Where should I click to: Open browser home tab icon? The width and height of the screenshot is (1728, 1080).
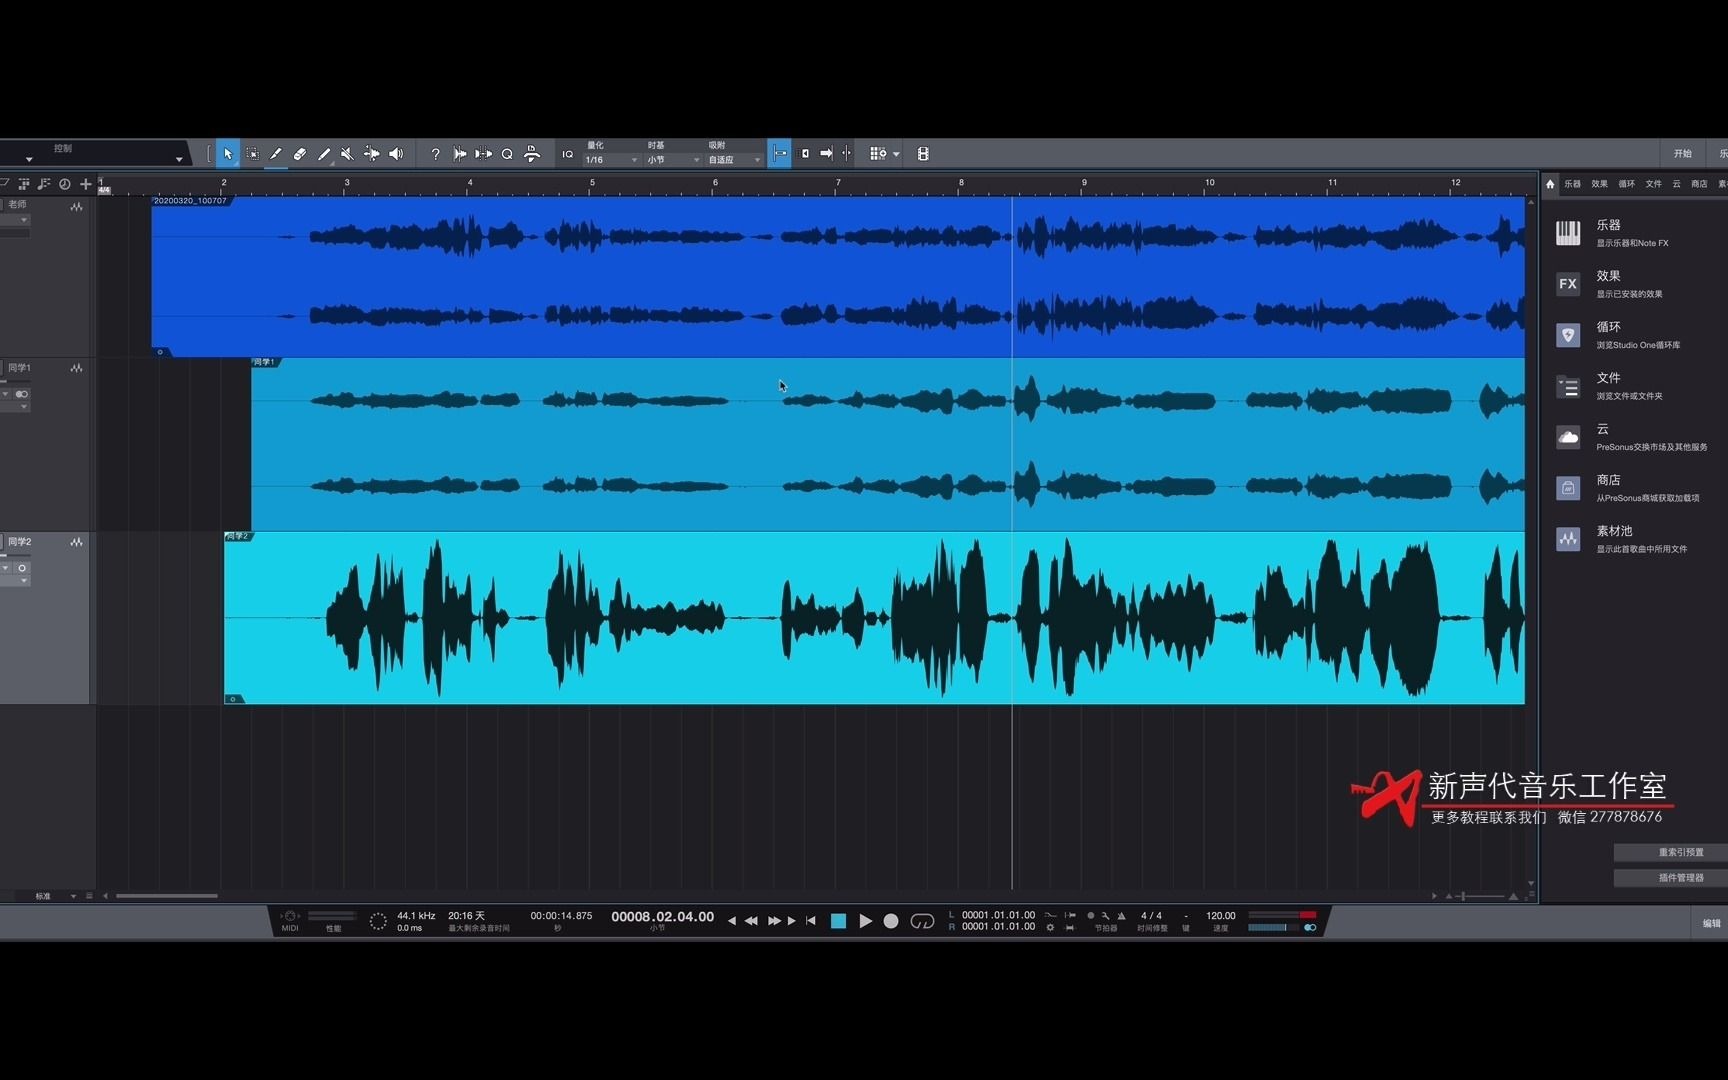[x=1551, y=184]
